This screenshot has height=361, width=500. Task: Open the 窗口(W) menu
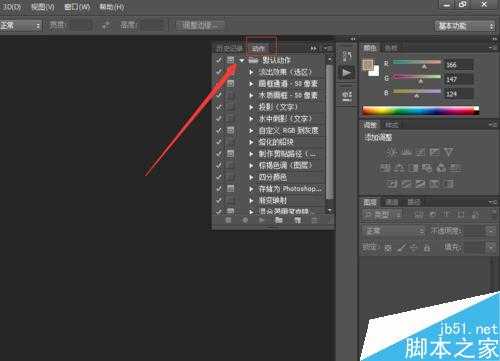77,7
